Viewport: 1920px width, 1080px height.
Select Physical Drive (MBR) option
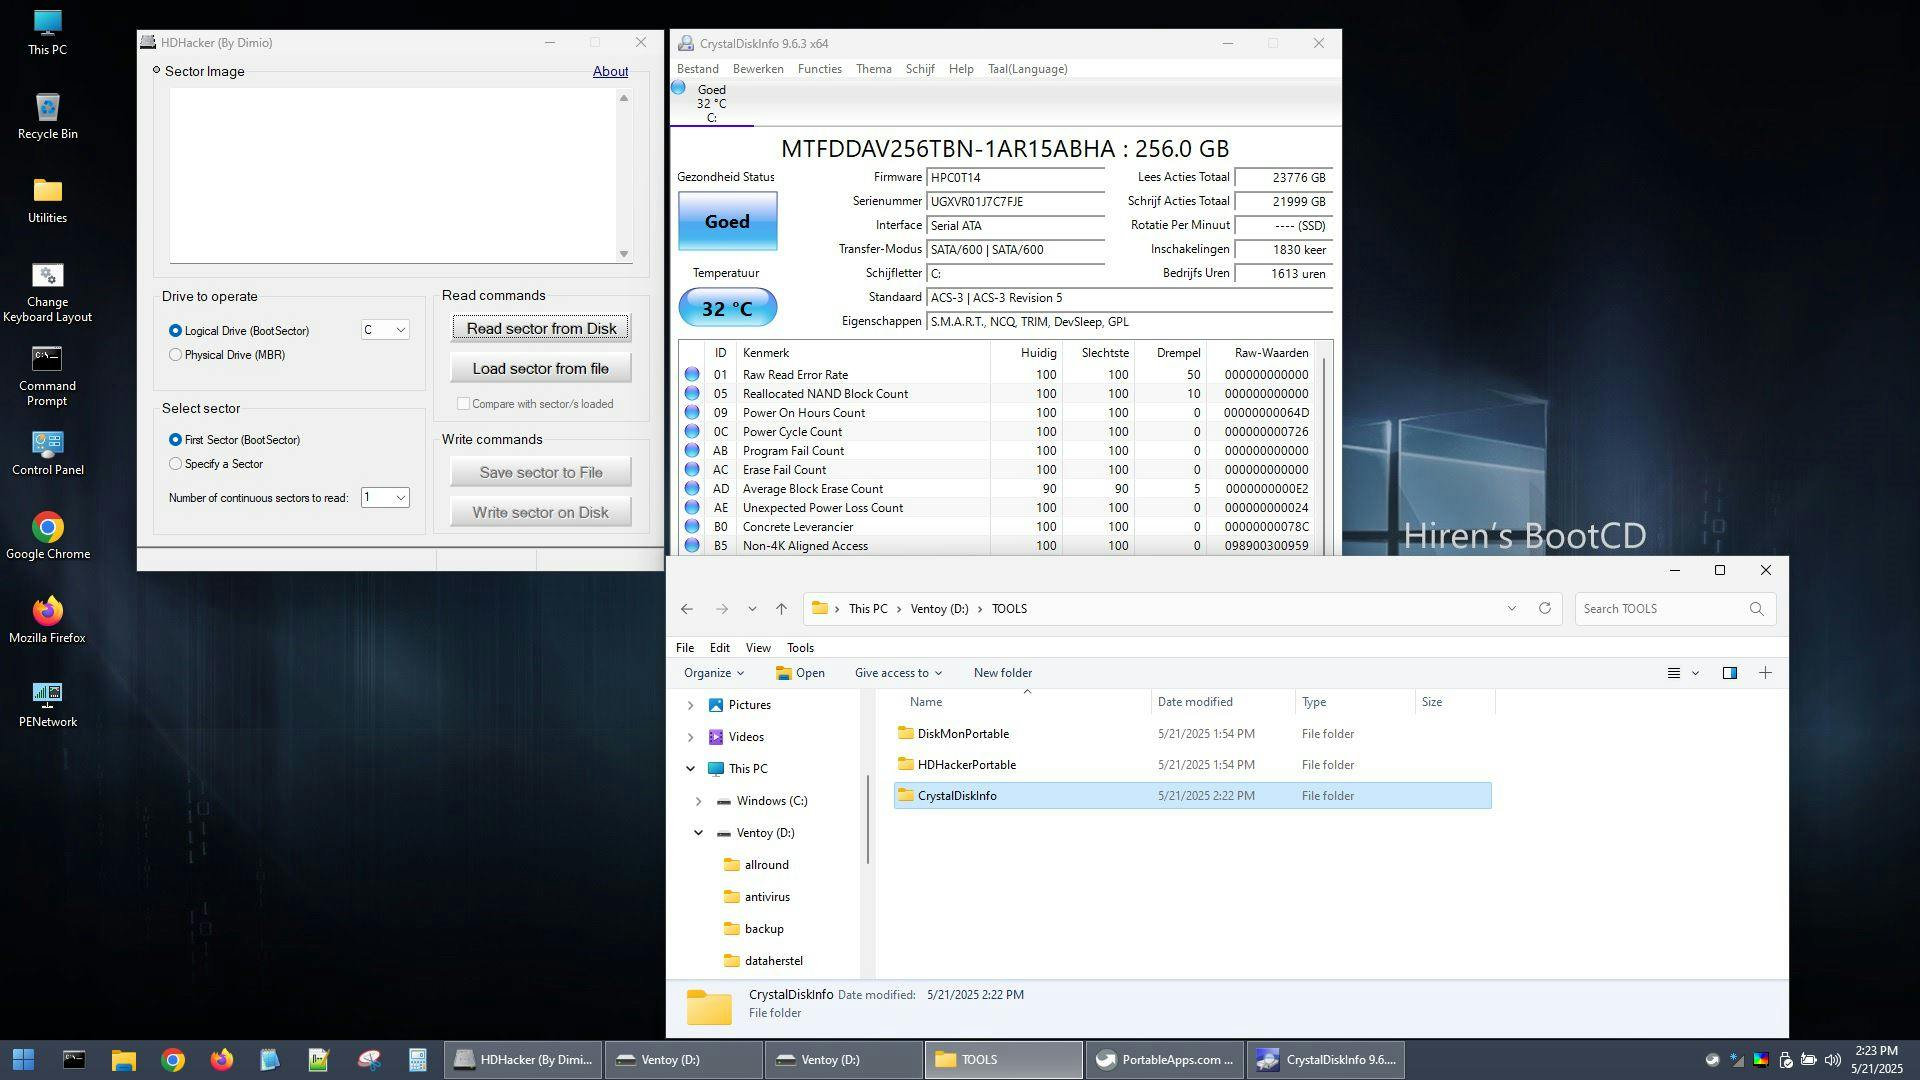pos(176,355)
